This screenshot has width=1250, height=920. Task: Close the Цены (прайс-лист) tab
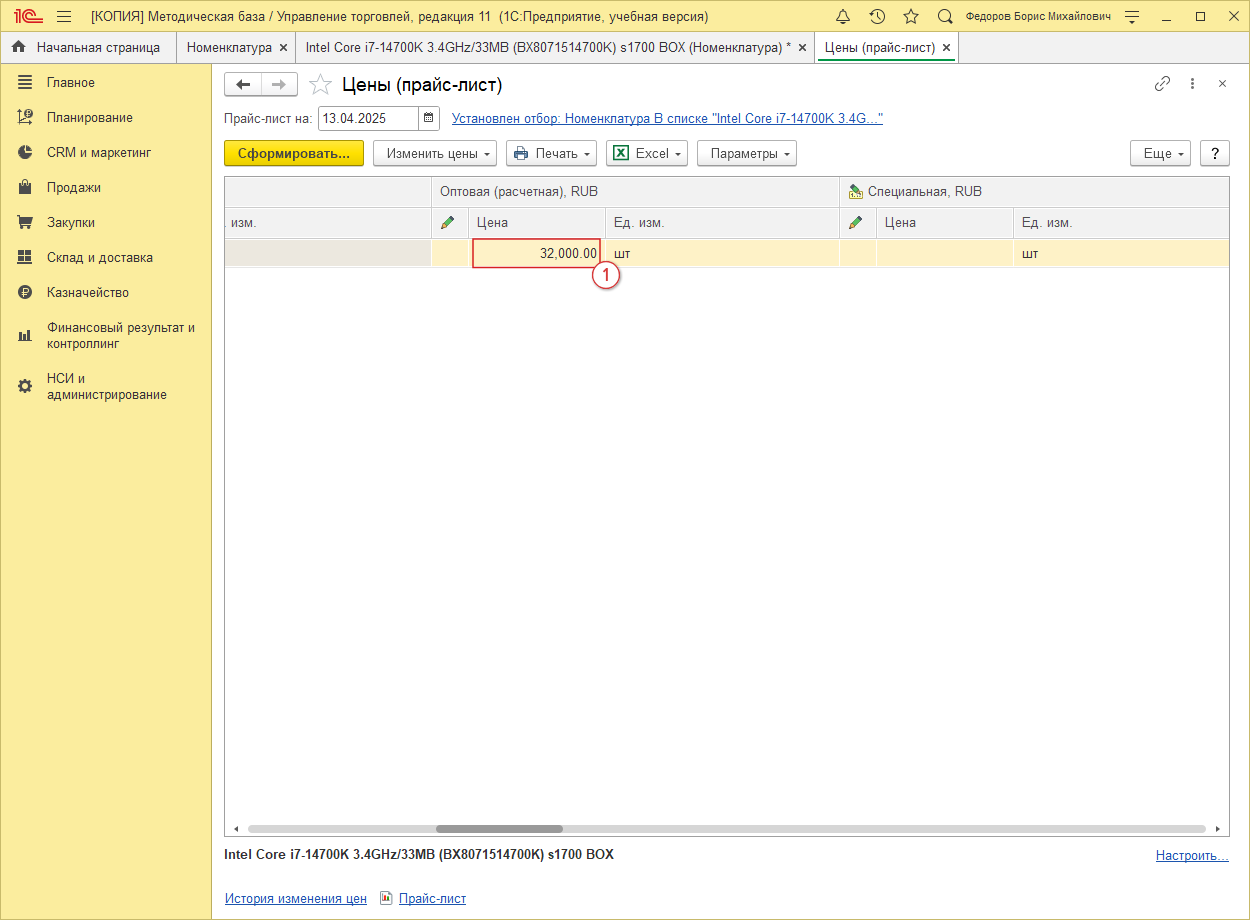(x=946, y=47)
